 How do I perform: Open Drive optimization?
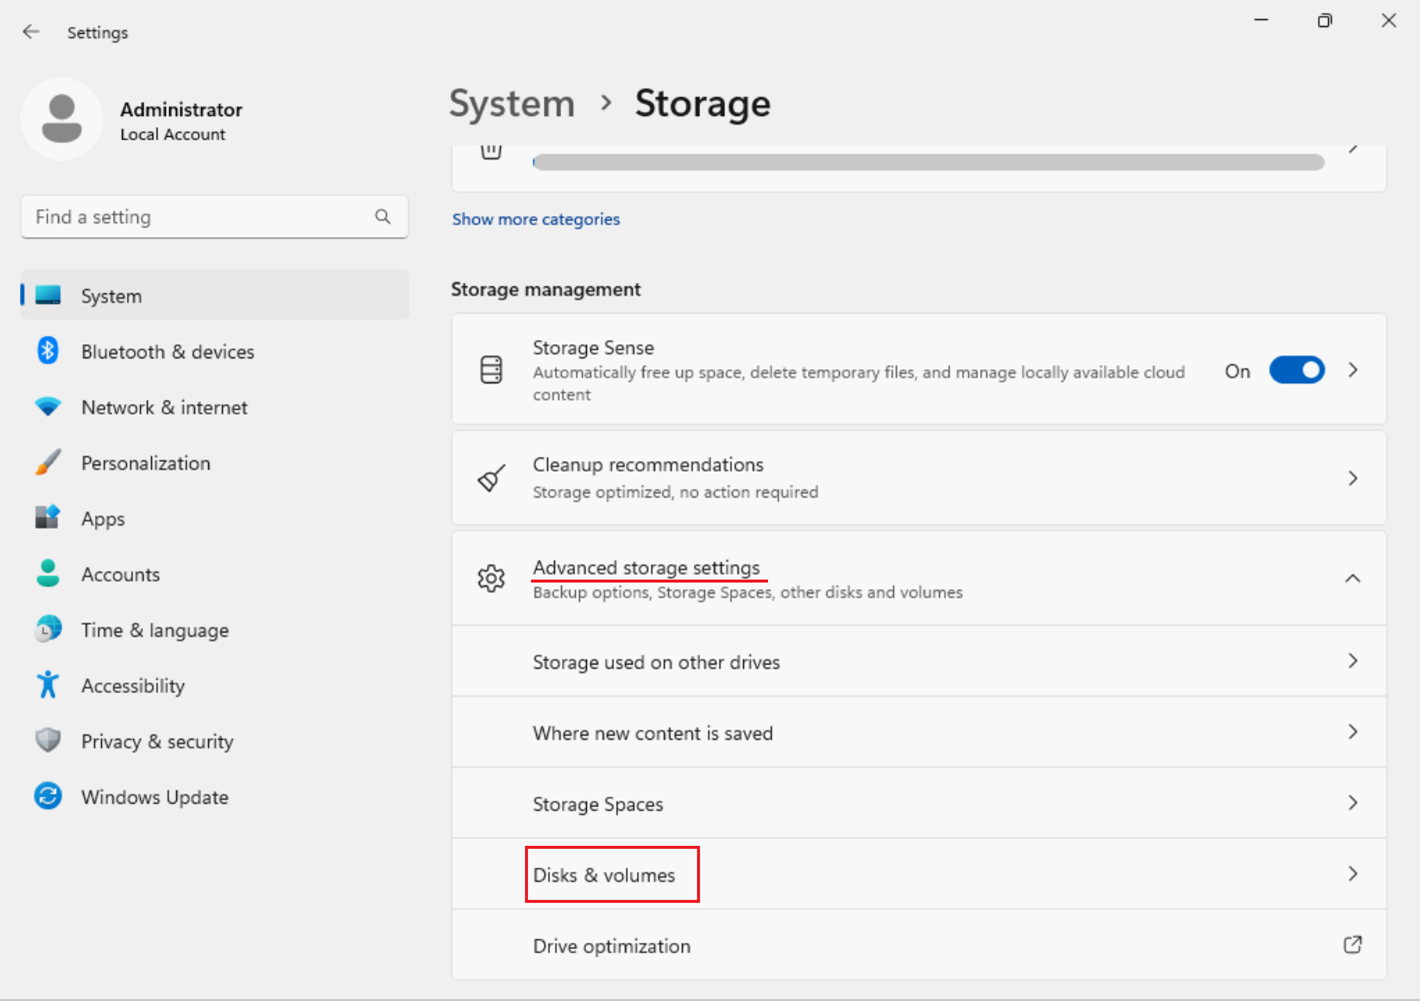point(919,945)
